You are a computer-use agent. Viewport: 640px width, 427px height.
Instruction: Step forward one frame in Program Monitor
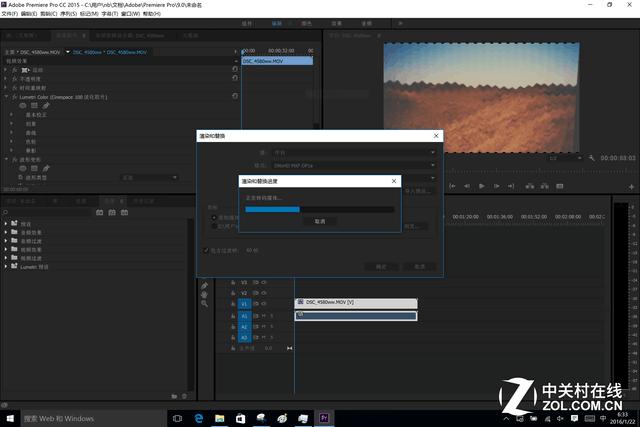click(496, 186)
